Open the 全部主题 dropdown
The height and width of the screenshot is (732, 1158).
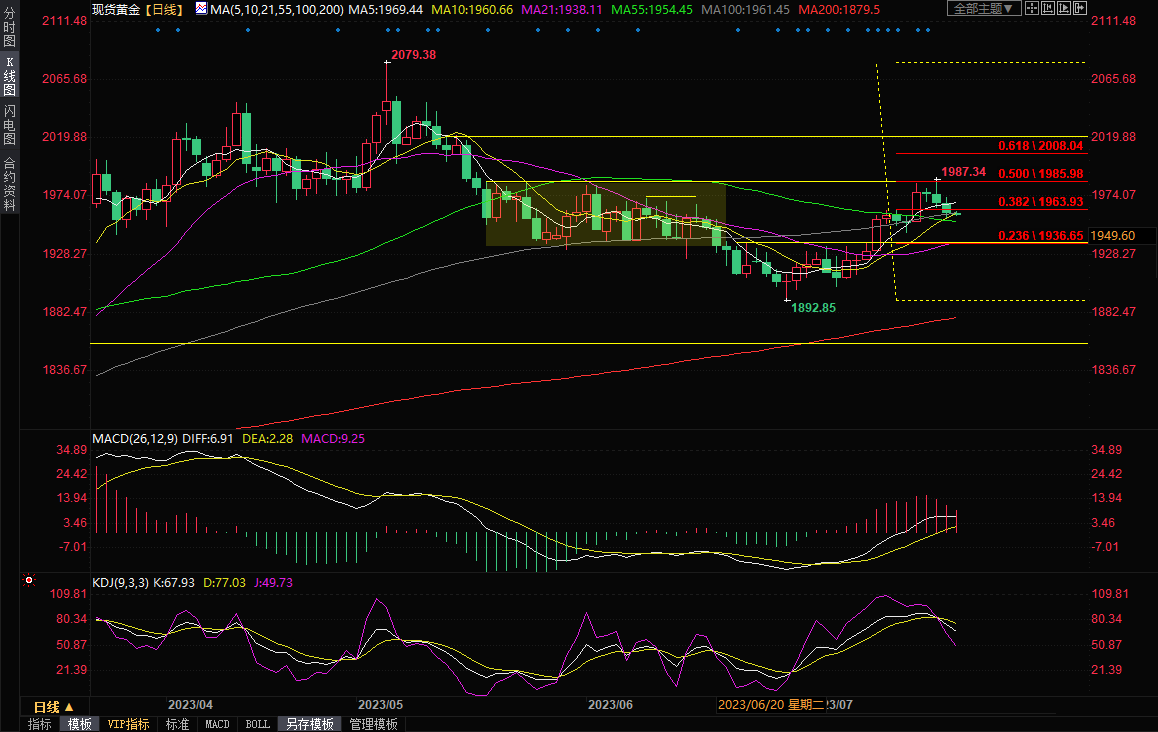[983, 9]
